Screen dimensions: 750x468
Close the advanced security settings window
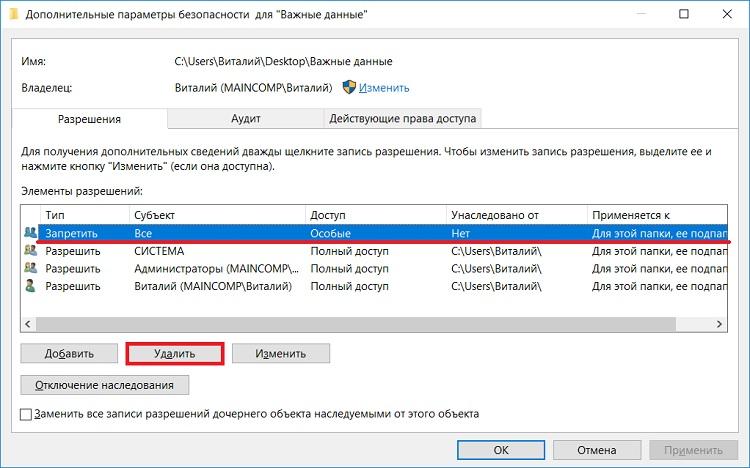[727, 14]
